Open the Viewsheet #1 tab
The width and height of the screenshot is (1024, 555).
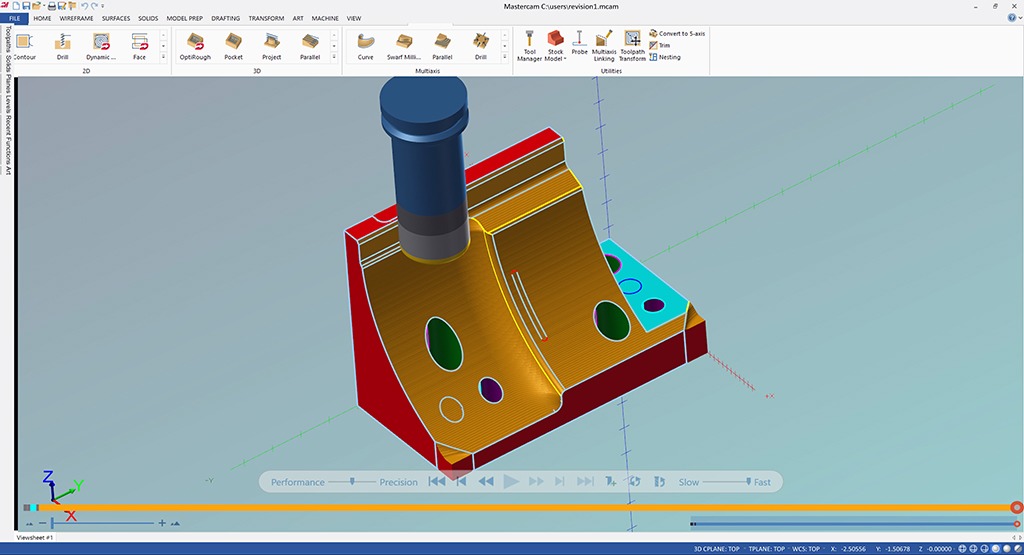click(x=35, y=537)
